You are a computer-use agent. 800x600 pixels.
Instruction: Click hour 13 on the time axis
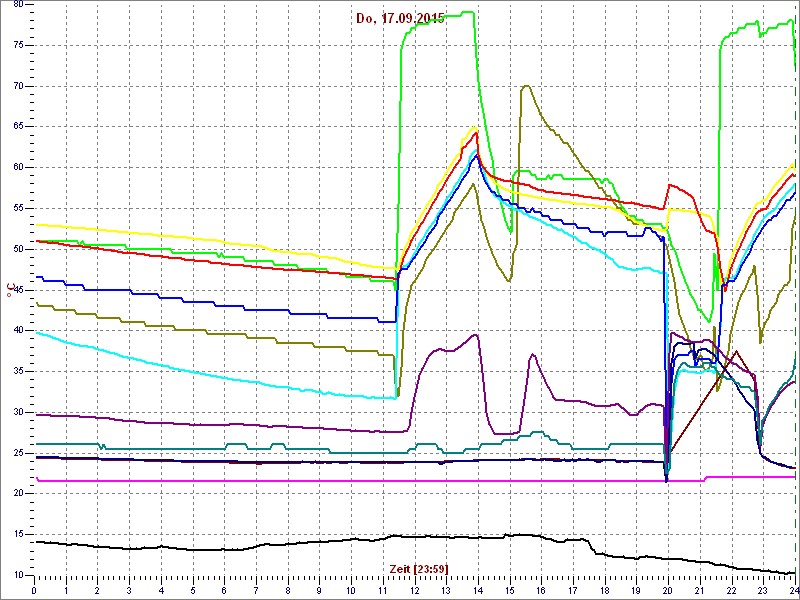446,591
